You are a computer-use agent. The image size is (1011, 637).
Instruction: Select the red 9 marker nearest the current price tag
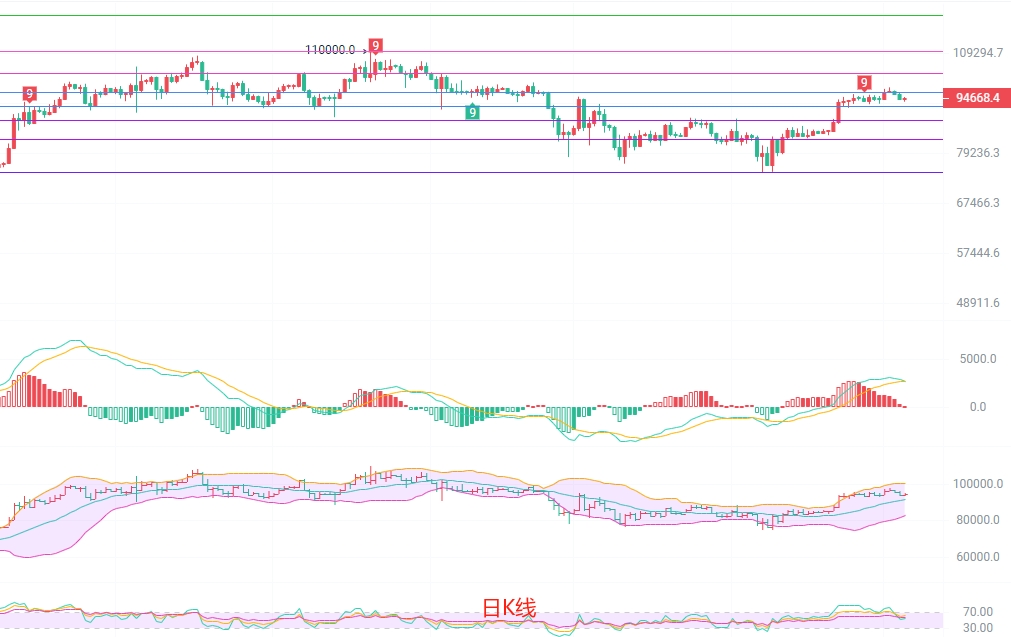[x=864, y=83]
